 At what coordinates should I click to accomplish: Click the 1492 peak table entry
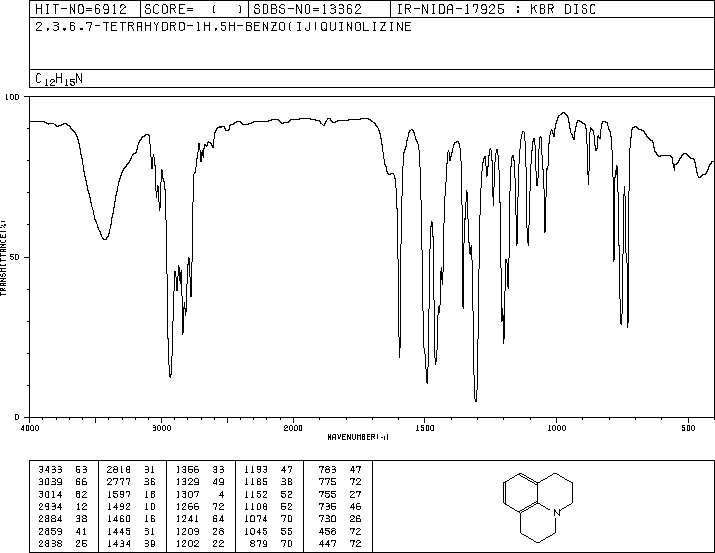coord(119,506)
